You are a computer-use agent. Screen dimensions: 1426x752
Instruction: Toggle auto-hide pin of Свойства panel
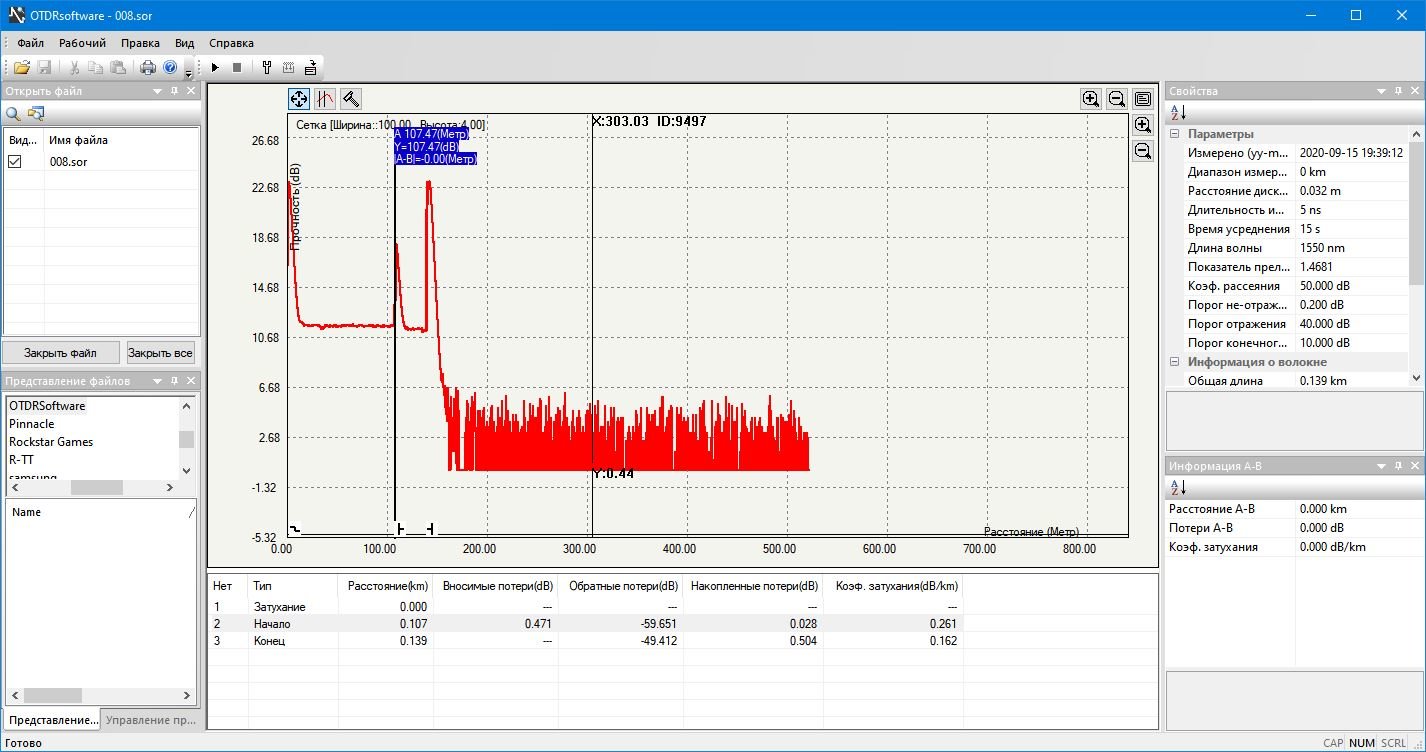[1399, 91]
